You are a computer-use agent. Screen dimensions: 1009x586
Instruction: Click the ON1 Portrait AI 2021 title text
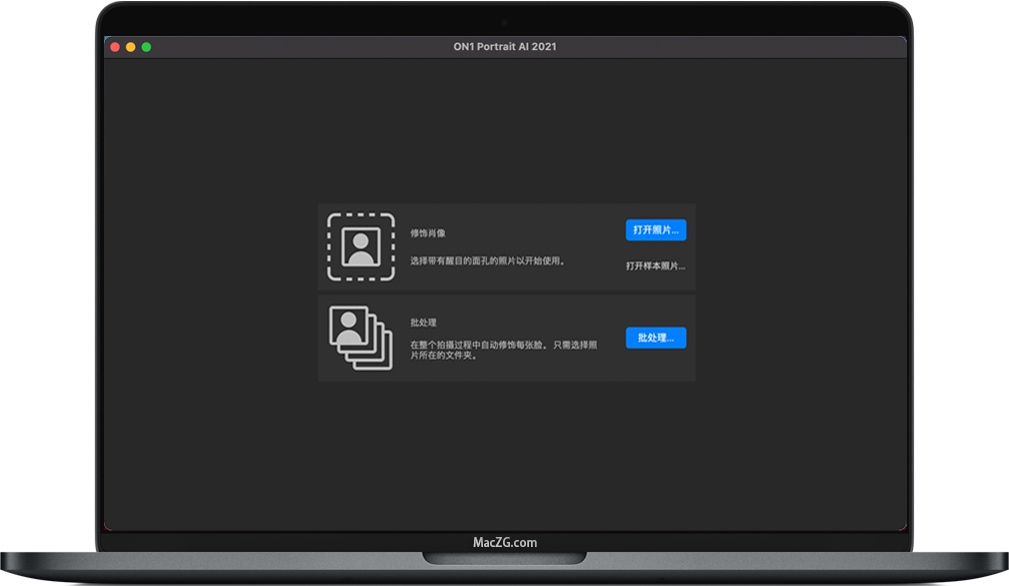[505, 47]
